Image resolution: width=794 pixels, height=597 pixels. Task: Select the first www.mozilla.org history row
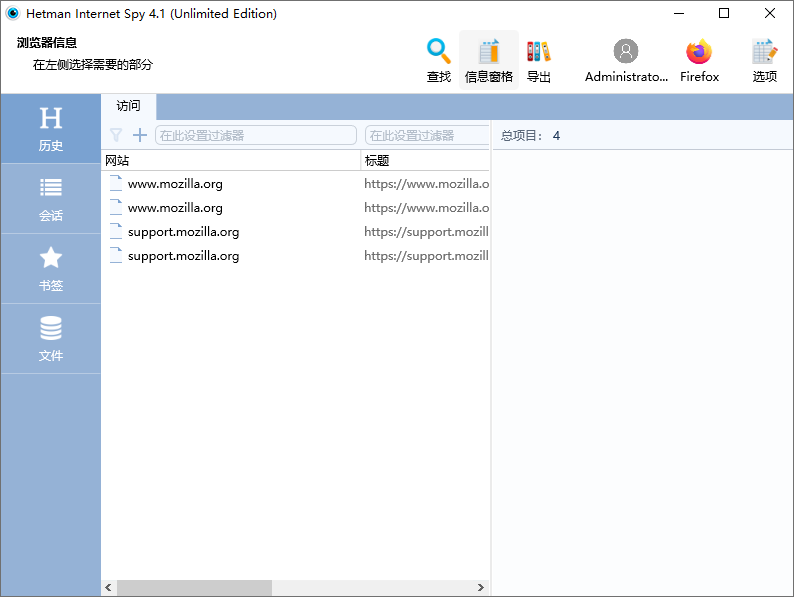pyautogui.click(x=175, y=184)
